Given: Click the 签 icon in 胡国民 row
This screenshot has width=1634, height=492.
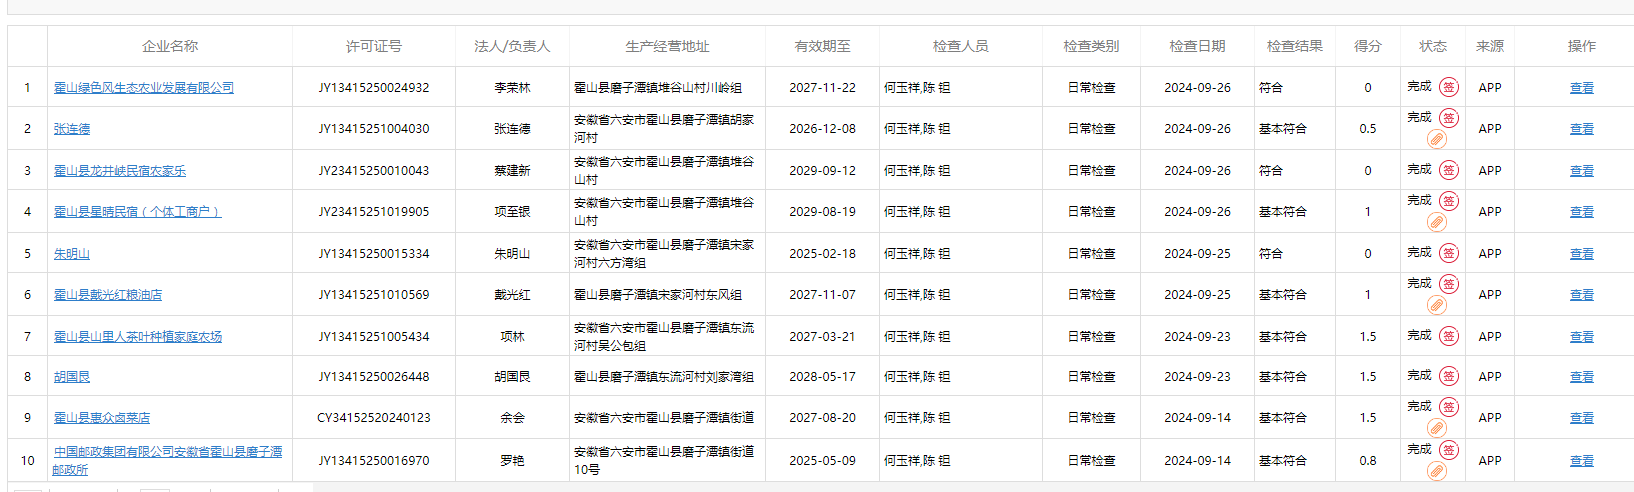Looking at the screenshot, I should click(1448, 376).
